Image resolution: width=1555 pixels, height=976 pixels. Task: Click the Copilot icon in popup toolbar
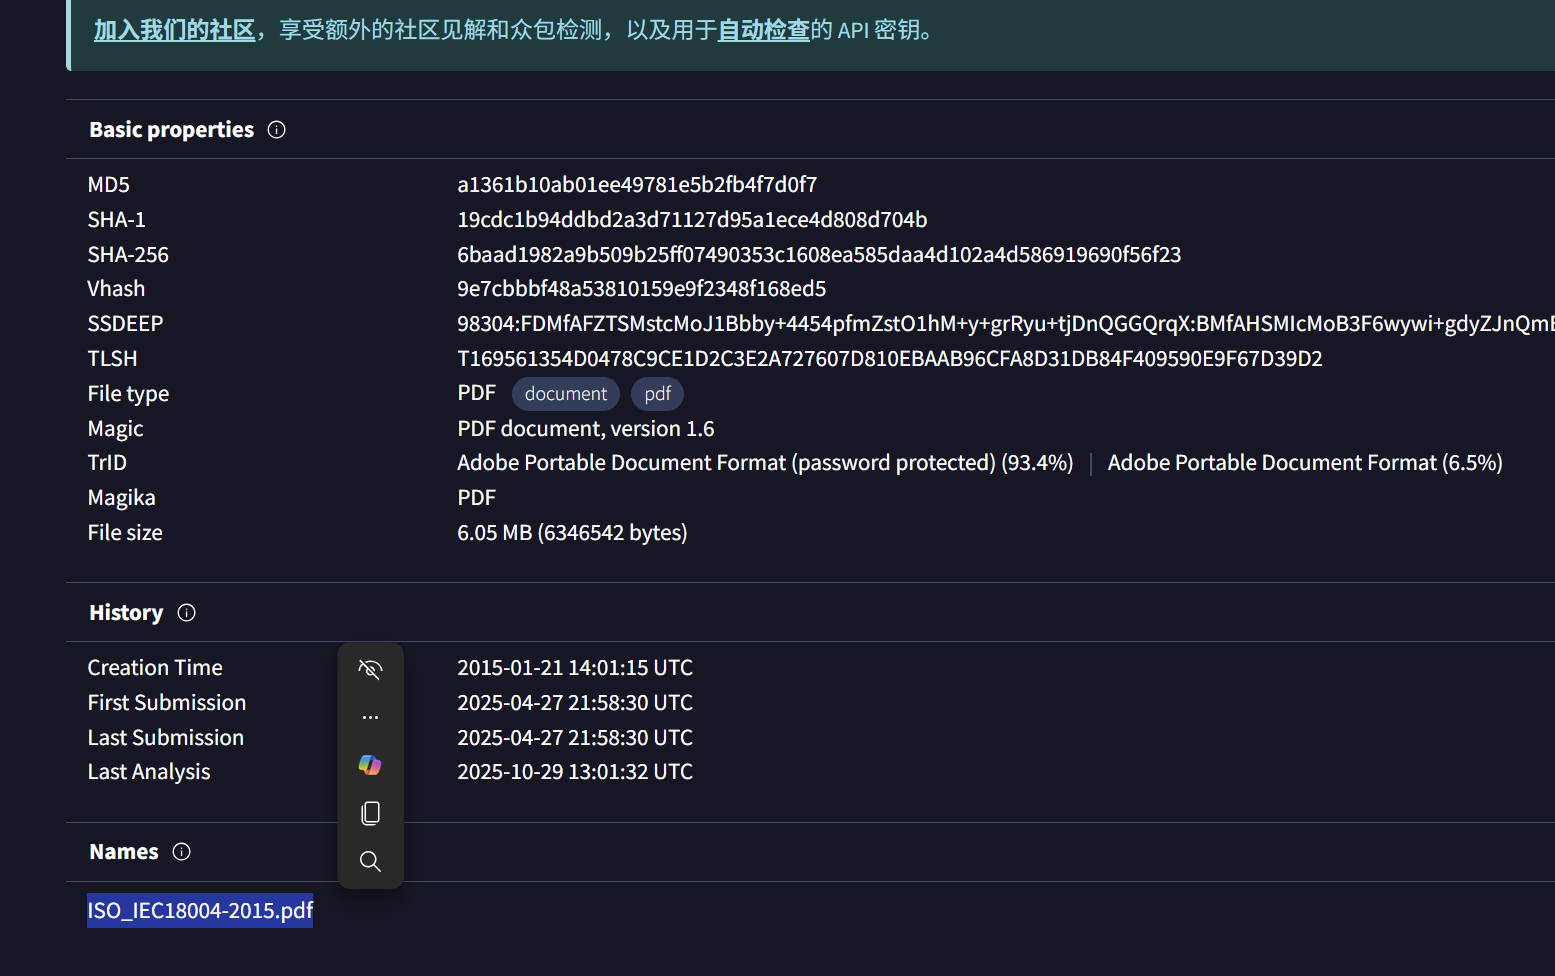point(370,765)
